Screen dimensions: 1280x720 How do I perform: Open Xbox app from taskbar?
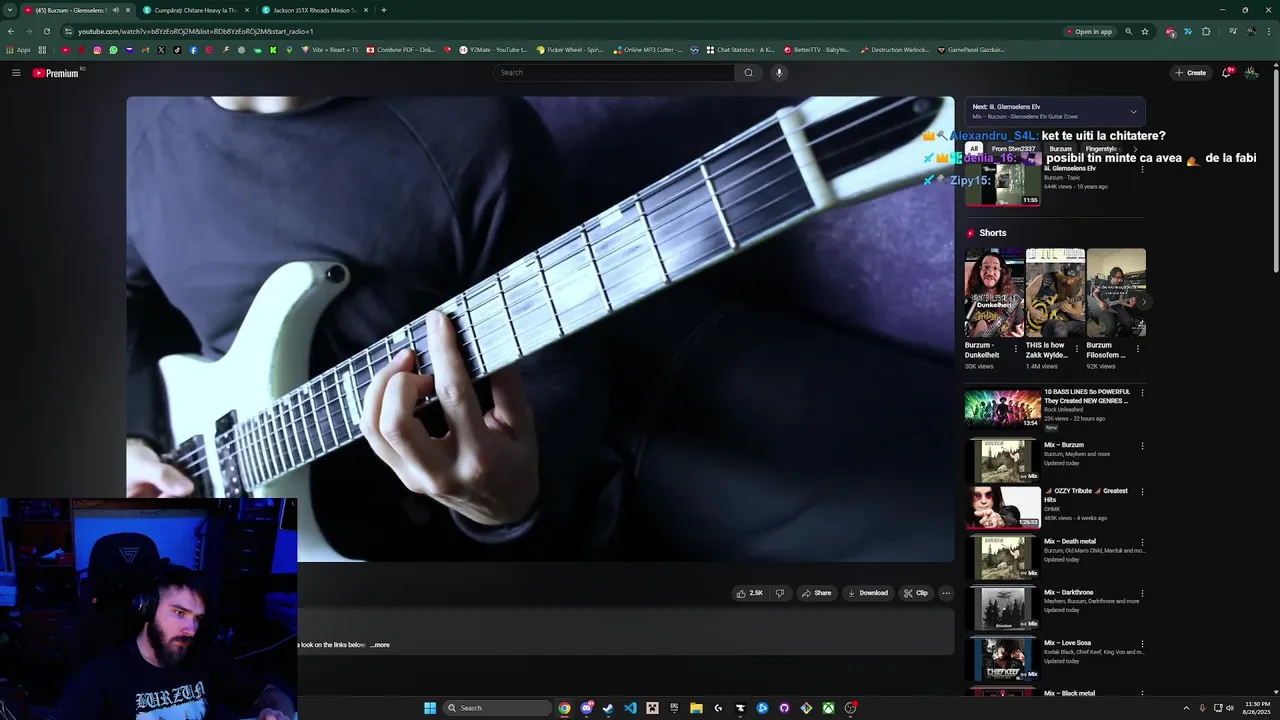[828, 708]
